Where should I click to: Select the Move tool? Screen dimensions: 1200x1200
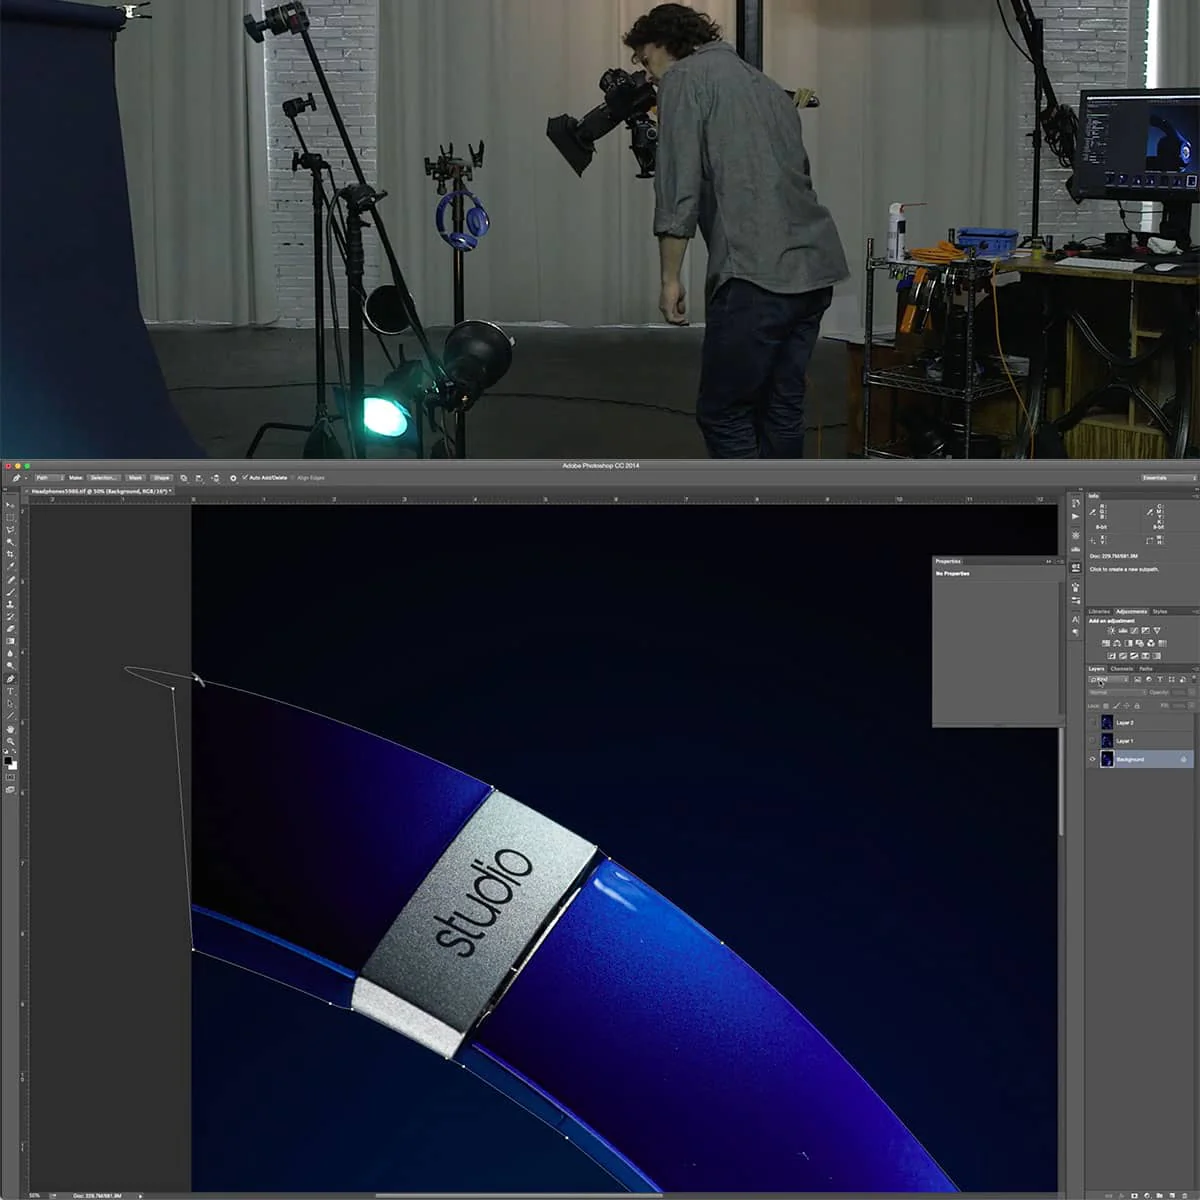tap(12, 503)
